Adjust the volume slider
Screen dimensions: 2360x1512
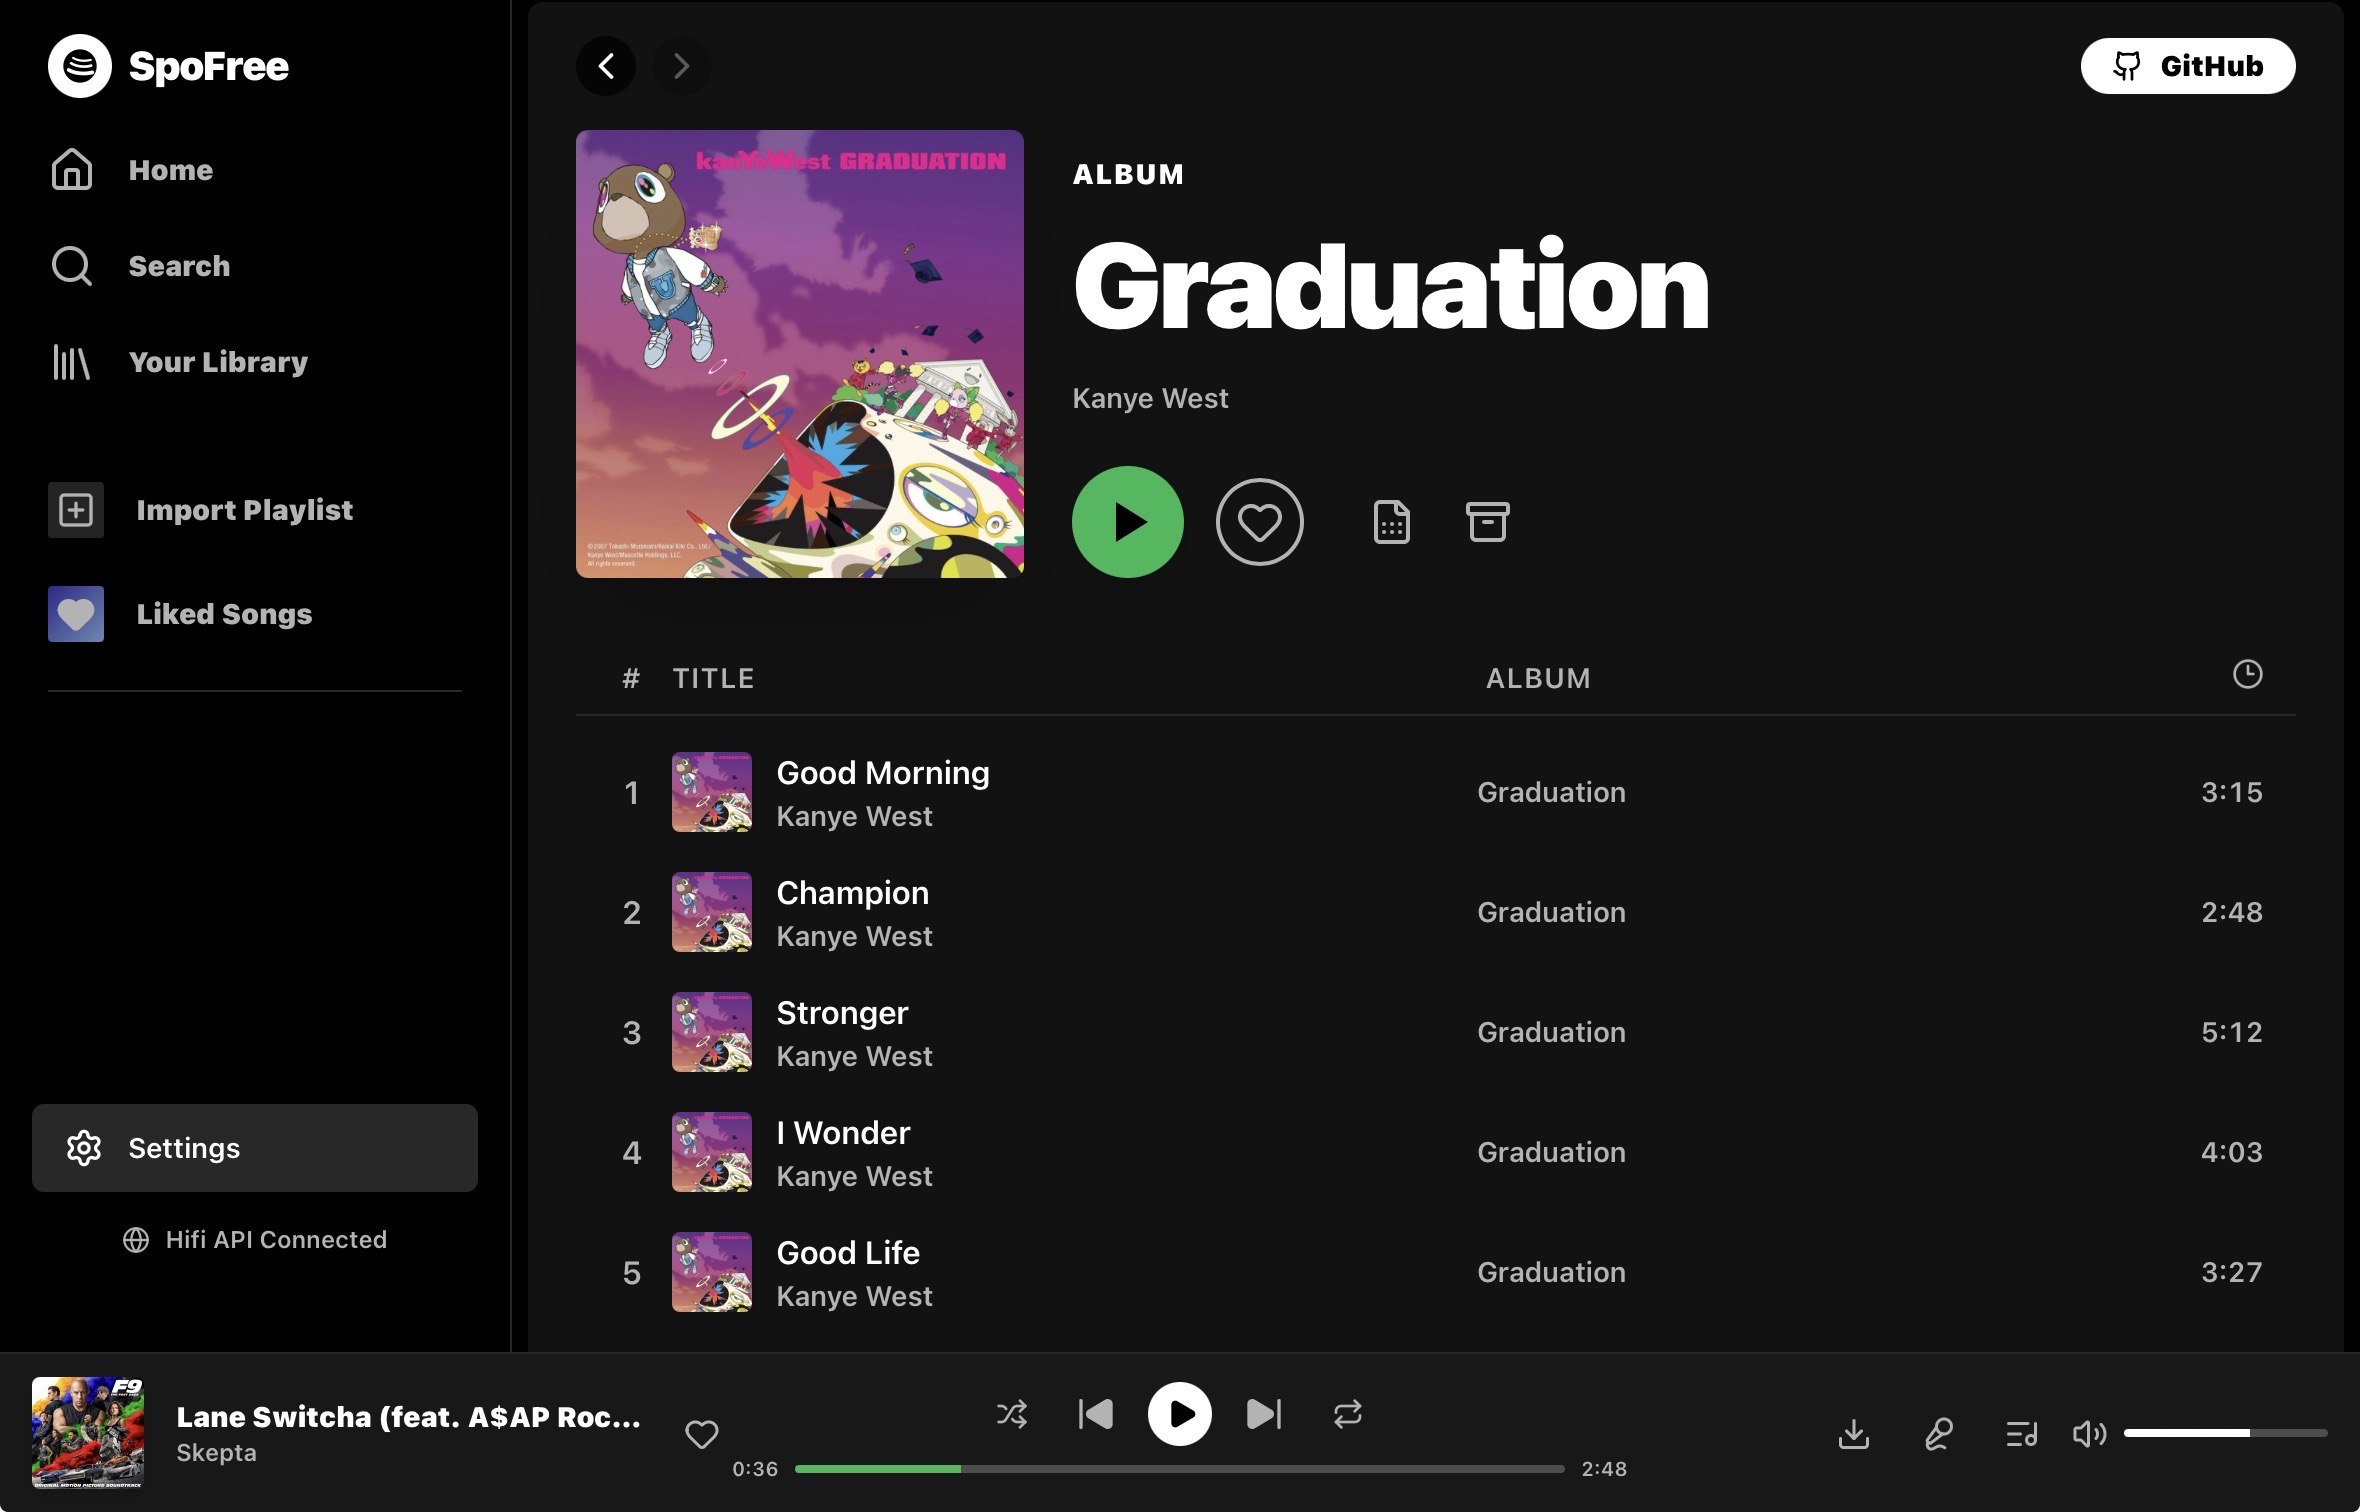(2224, 1433)
